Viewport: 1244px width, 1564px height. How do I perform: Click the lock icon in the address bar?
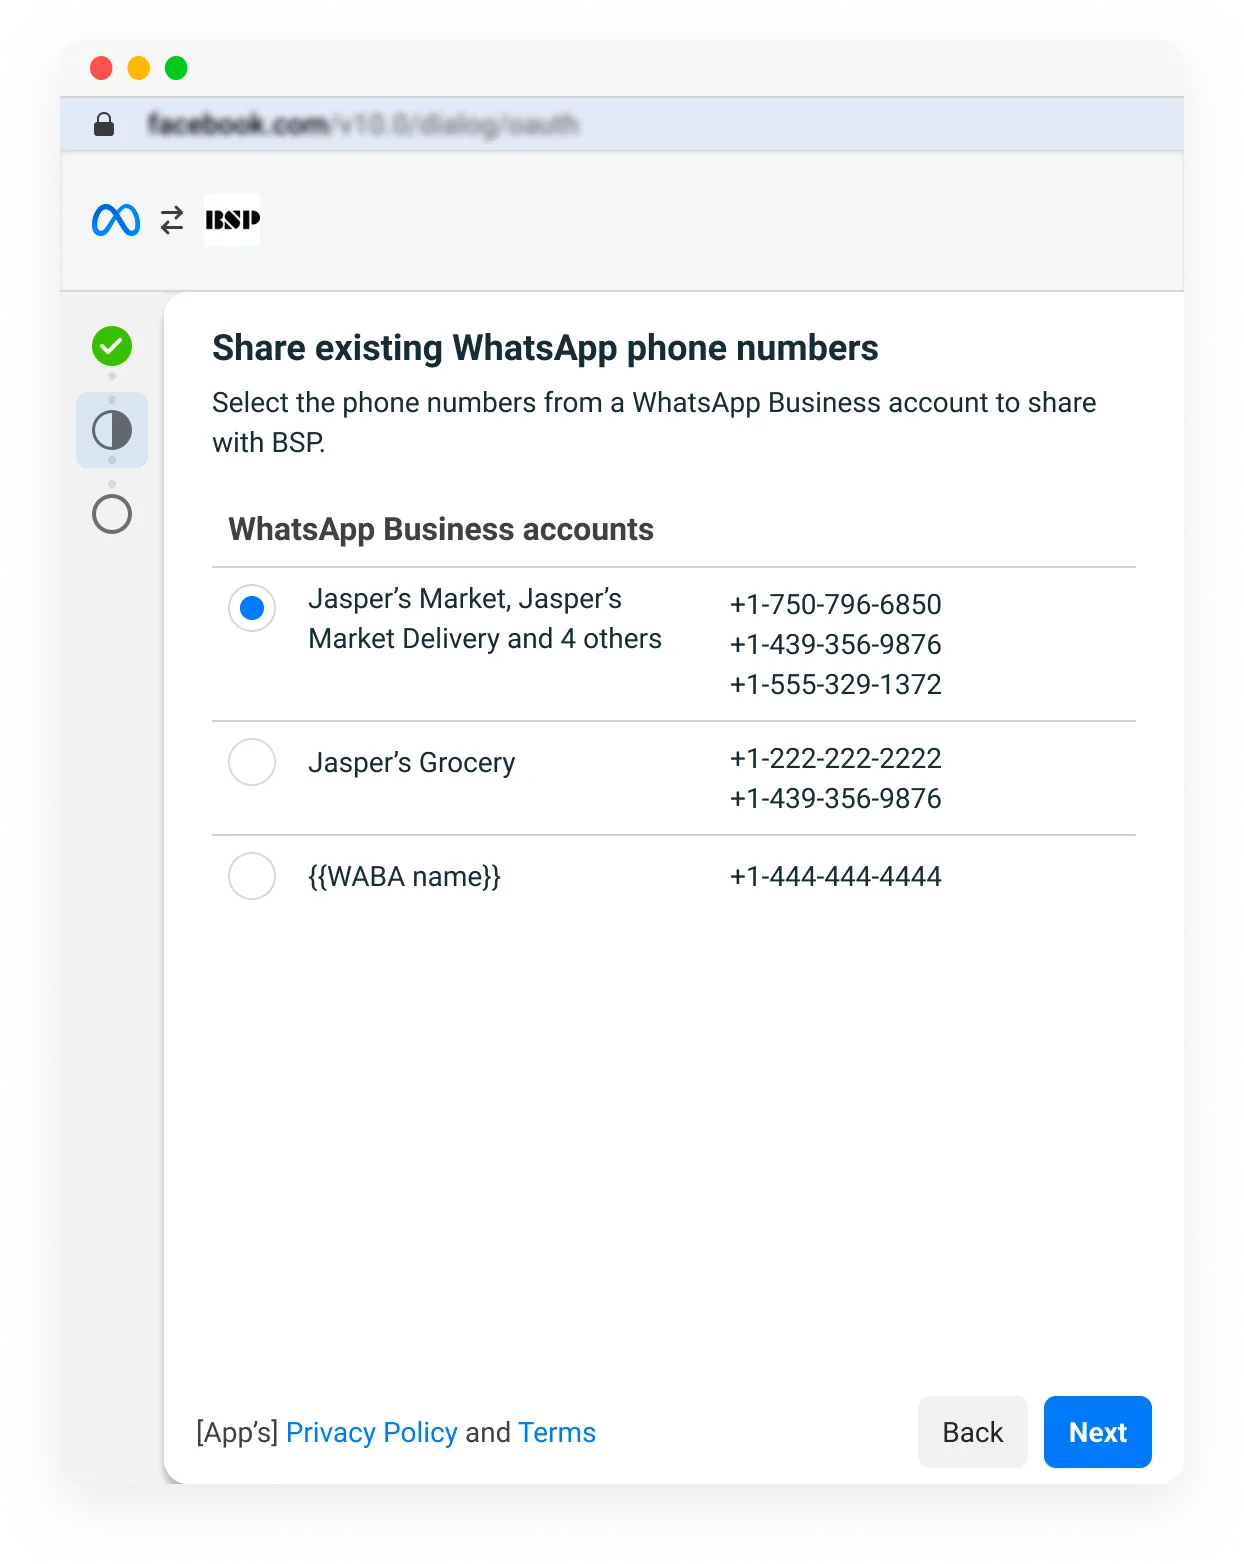click(104, 123)
